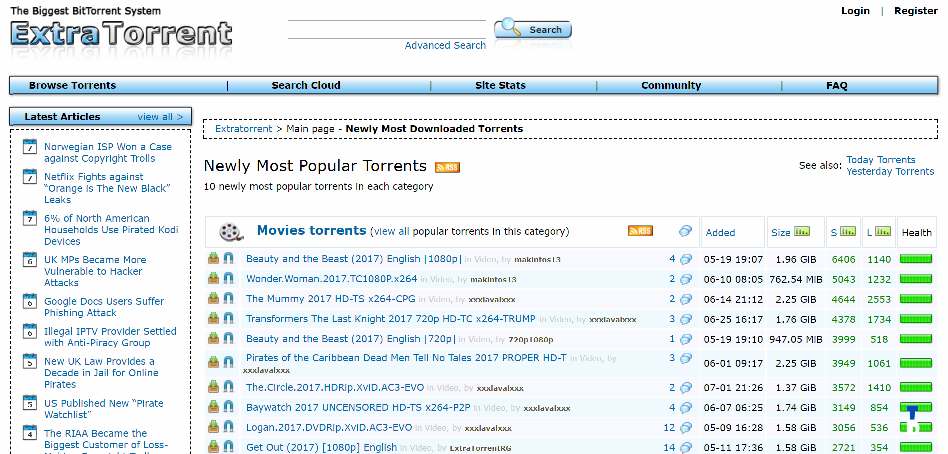Click calendar icon beside Google Docs phishing article
The width and height of the screenshot is (948, 454).
pyautogui.click(x=30, y=301)
